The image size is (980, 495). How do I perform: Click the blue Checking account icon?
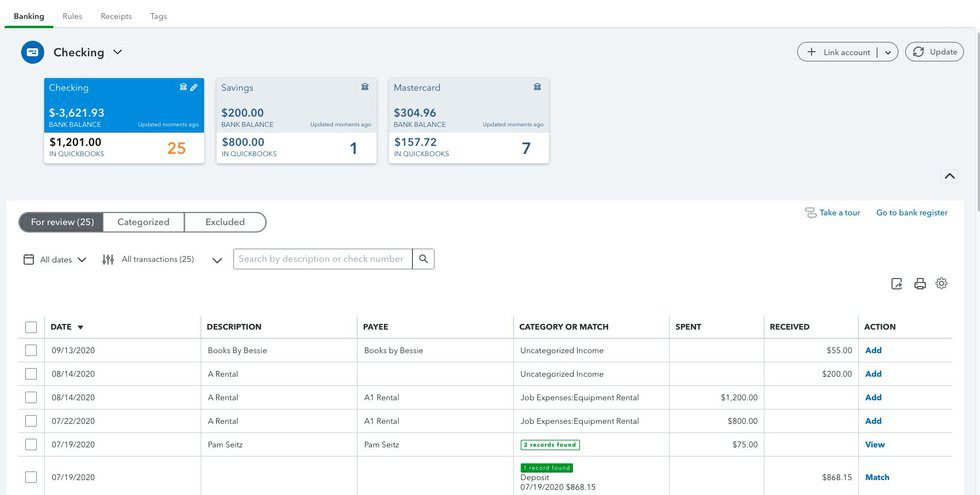click(33, 52)
